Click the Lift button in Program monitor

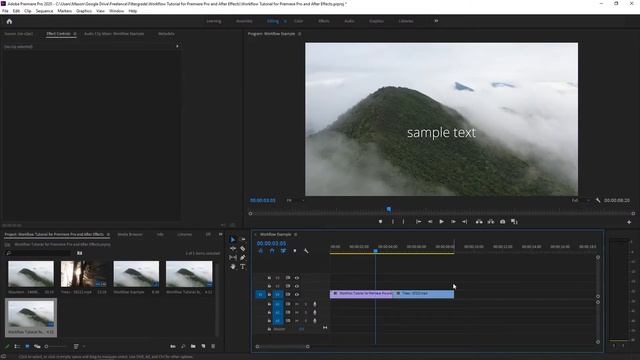click(x=479, y=222)
